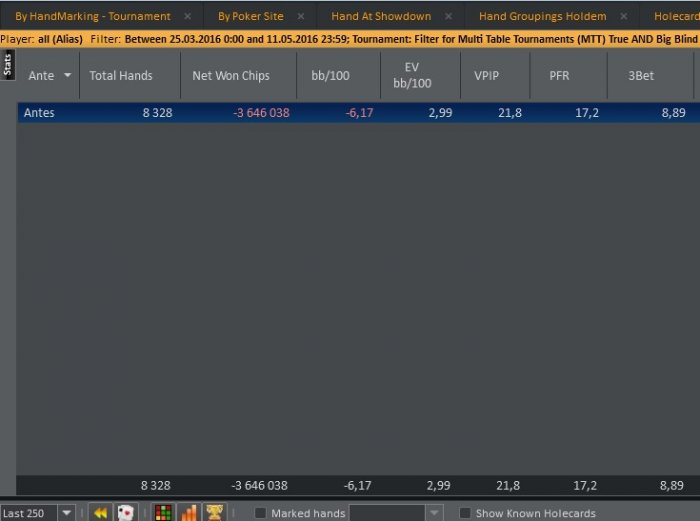Click 21,8 VPIP value in Antes row
700x521 pixels.
coord(510,113)
